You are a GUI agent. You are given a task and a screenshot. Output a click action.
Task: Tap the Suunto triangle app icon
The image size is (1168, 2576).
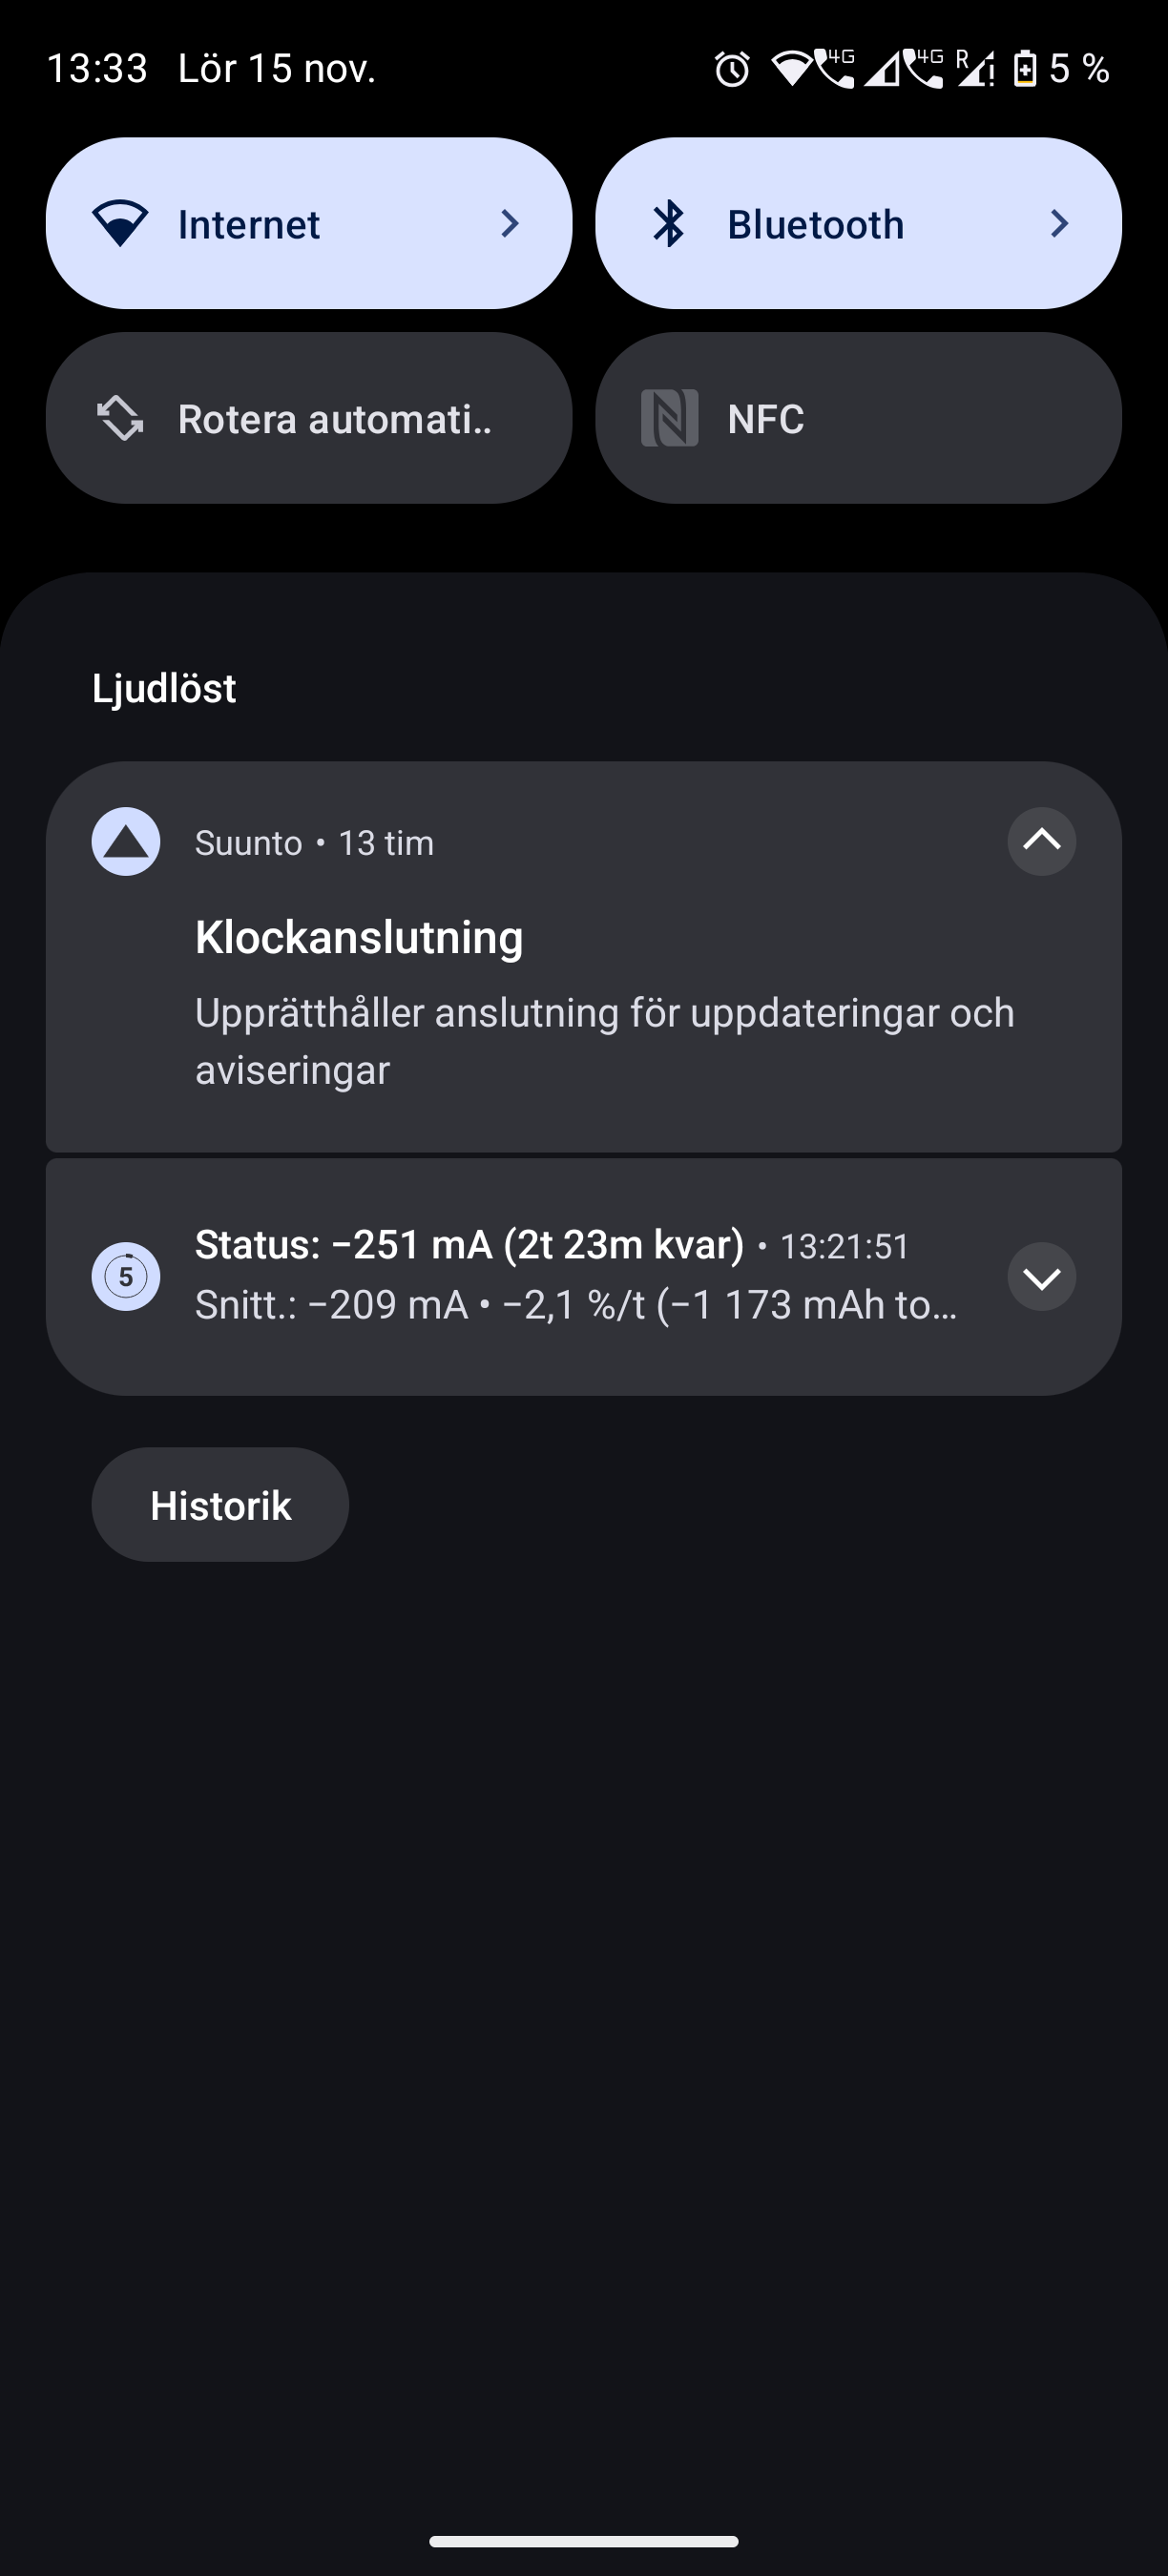[126, 842]
